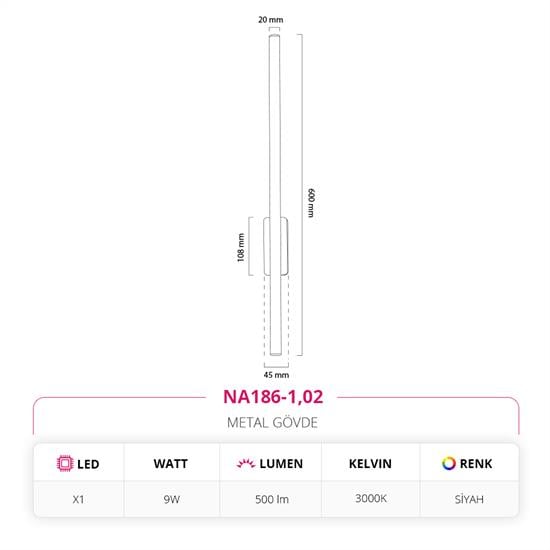Screen dimensions: 550x550
Task: Click the pink LED chip icon
Action: [x=65, y=463]
